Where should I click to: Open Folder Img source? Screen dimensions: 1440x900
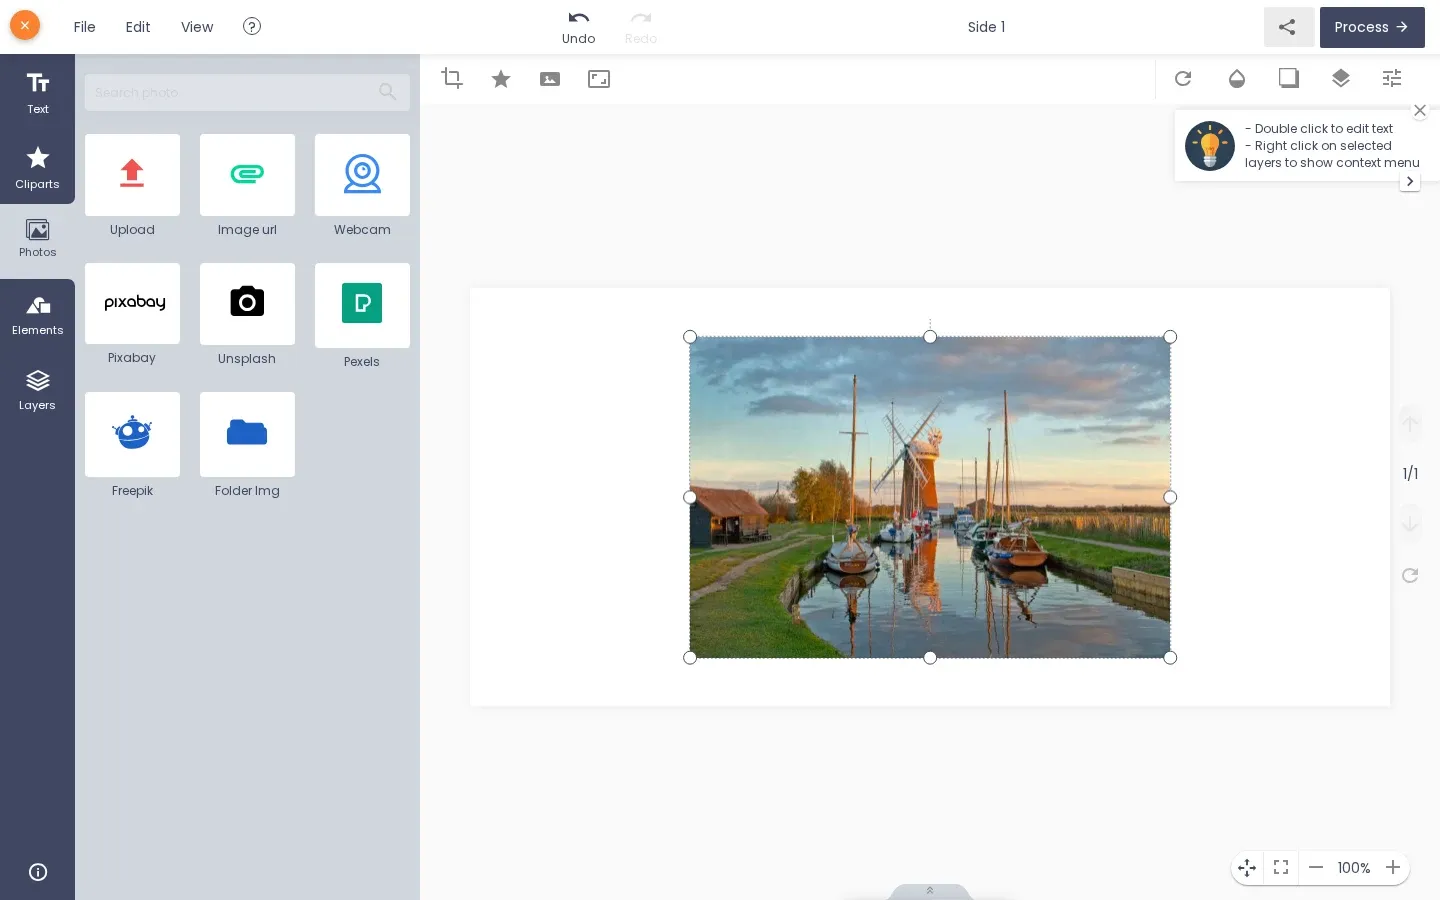(247, 434)
